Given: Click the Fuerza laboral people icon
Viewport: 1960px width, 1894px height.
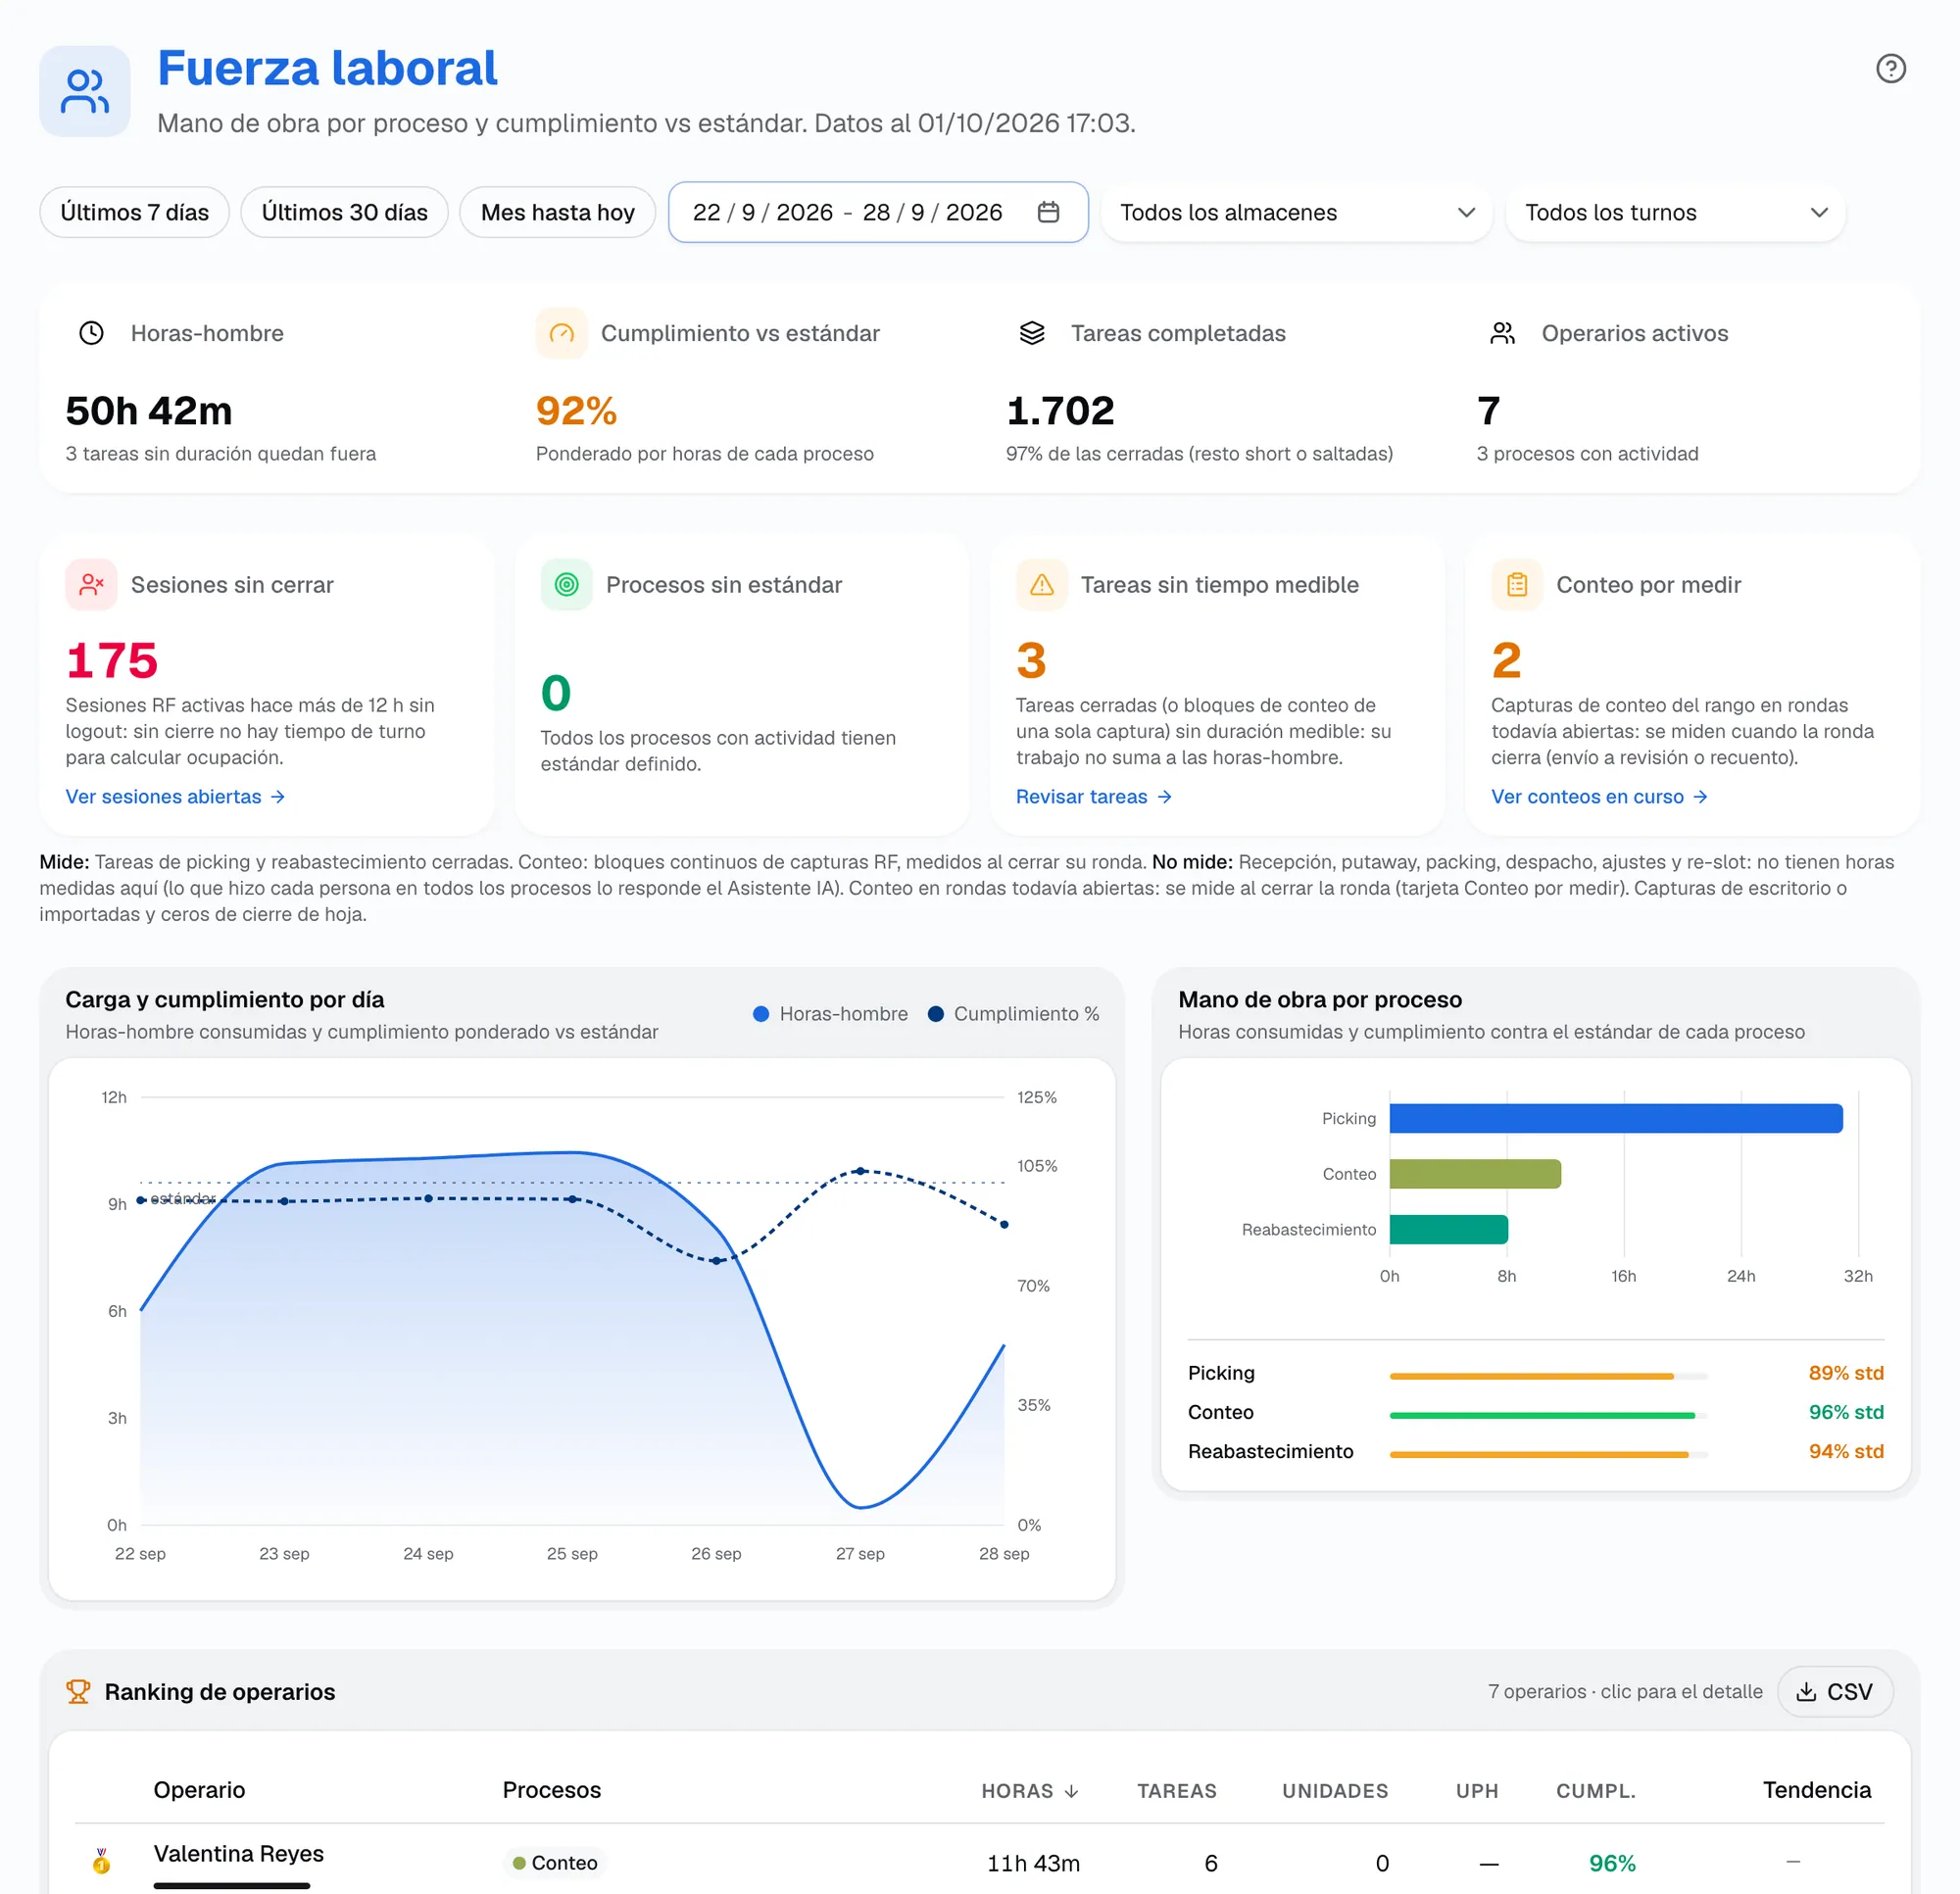Looking at the screenshot, I should click(85, 91).
